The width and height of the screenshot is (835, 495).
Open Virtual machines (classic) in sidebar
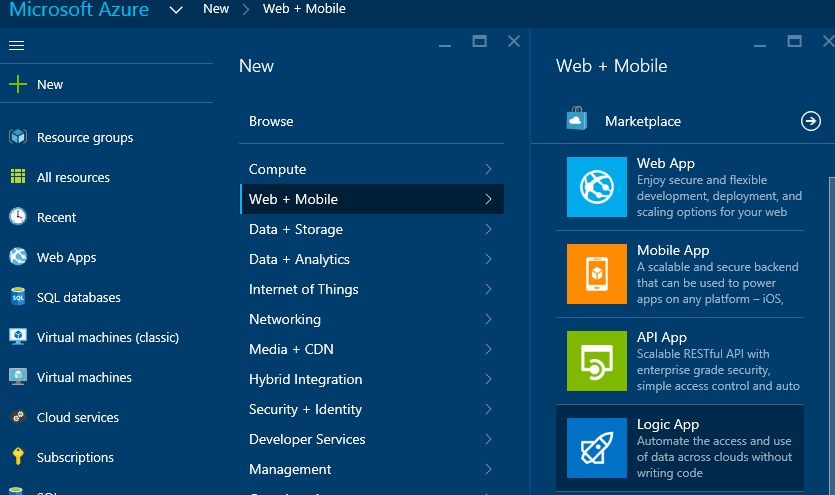[x=107, y=337]
